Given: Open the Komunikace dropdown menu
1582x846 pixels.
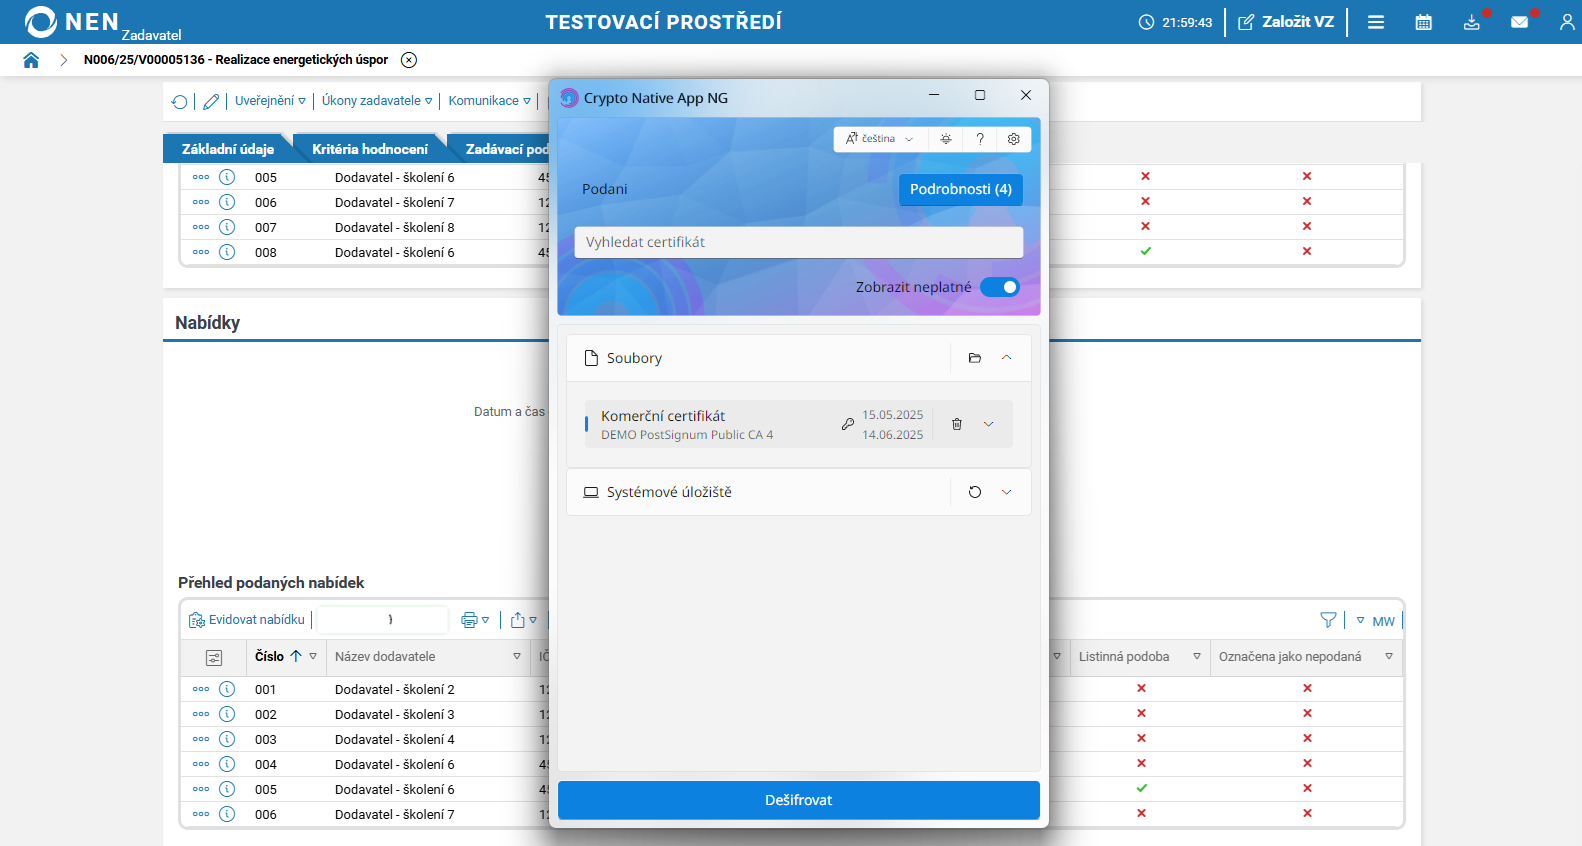Looking at the screenshot, I should [490, 101].
